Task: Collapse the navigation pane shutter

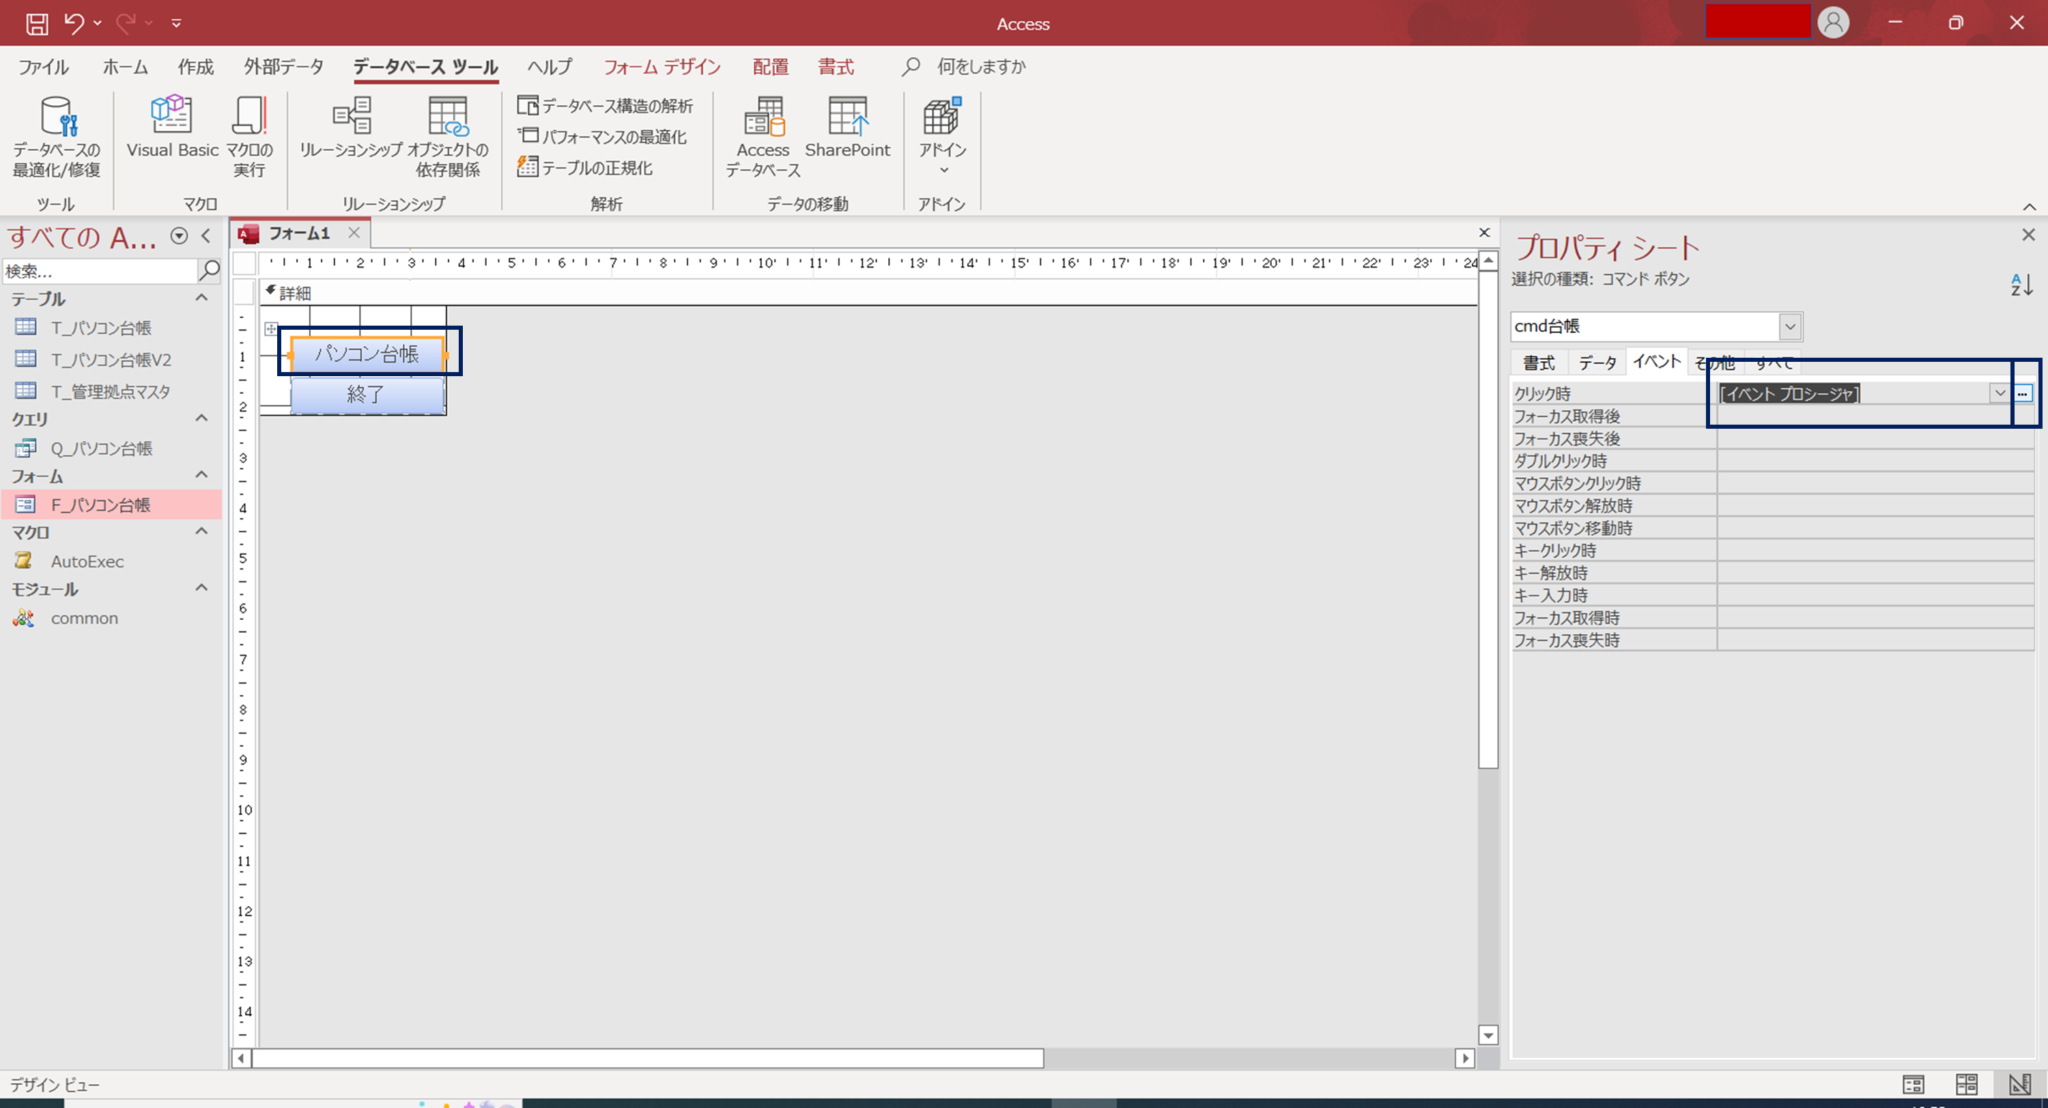Action: (205, 236)
